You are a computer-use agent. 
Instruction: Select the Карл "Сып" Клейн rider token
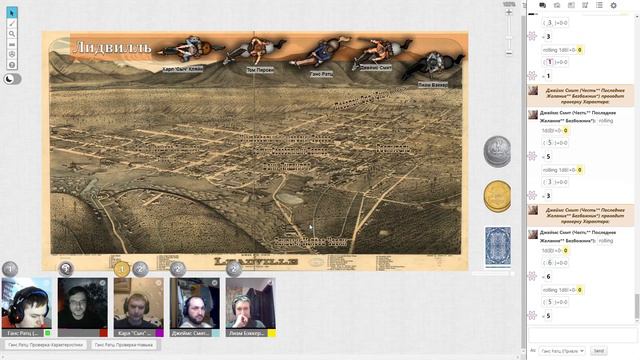[x=189, y=50]
